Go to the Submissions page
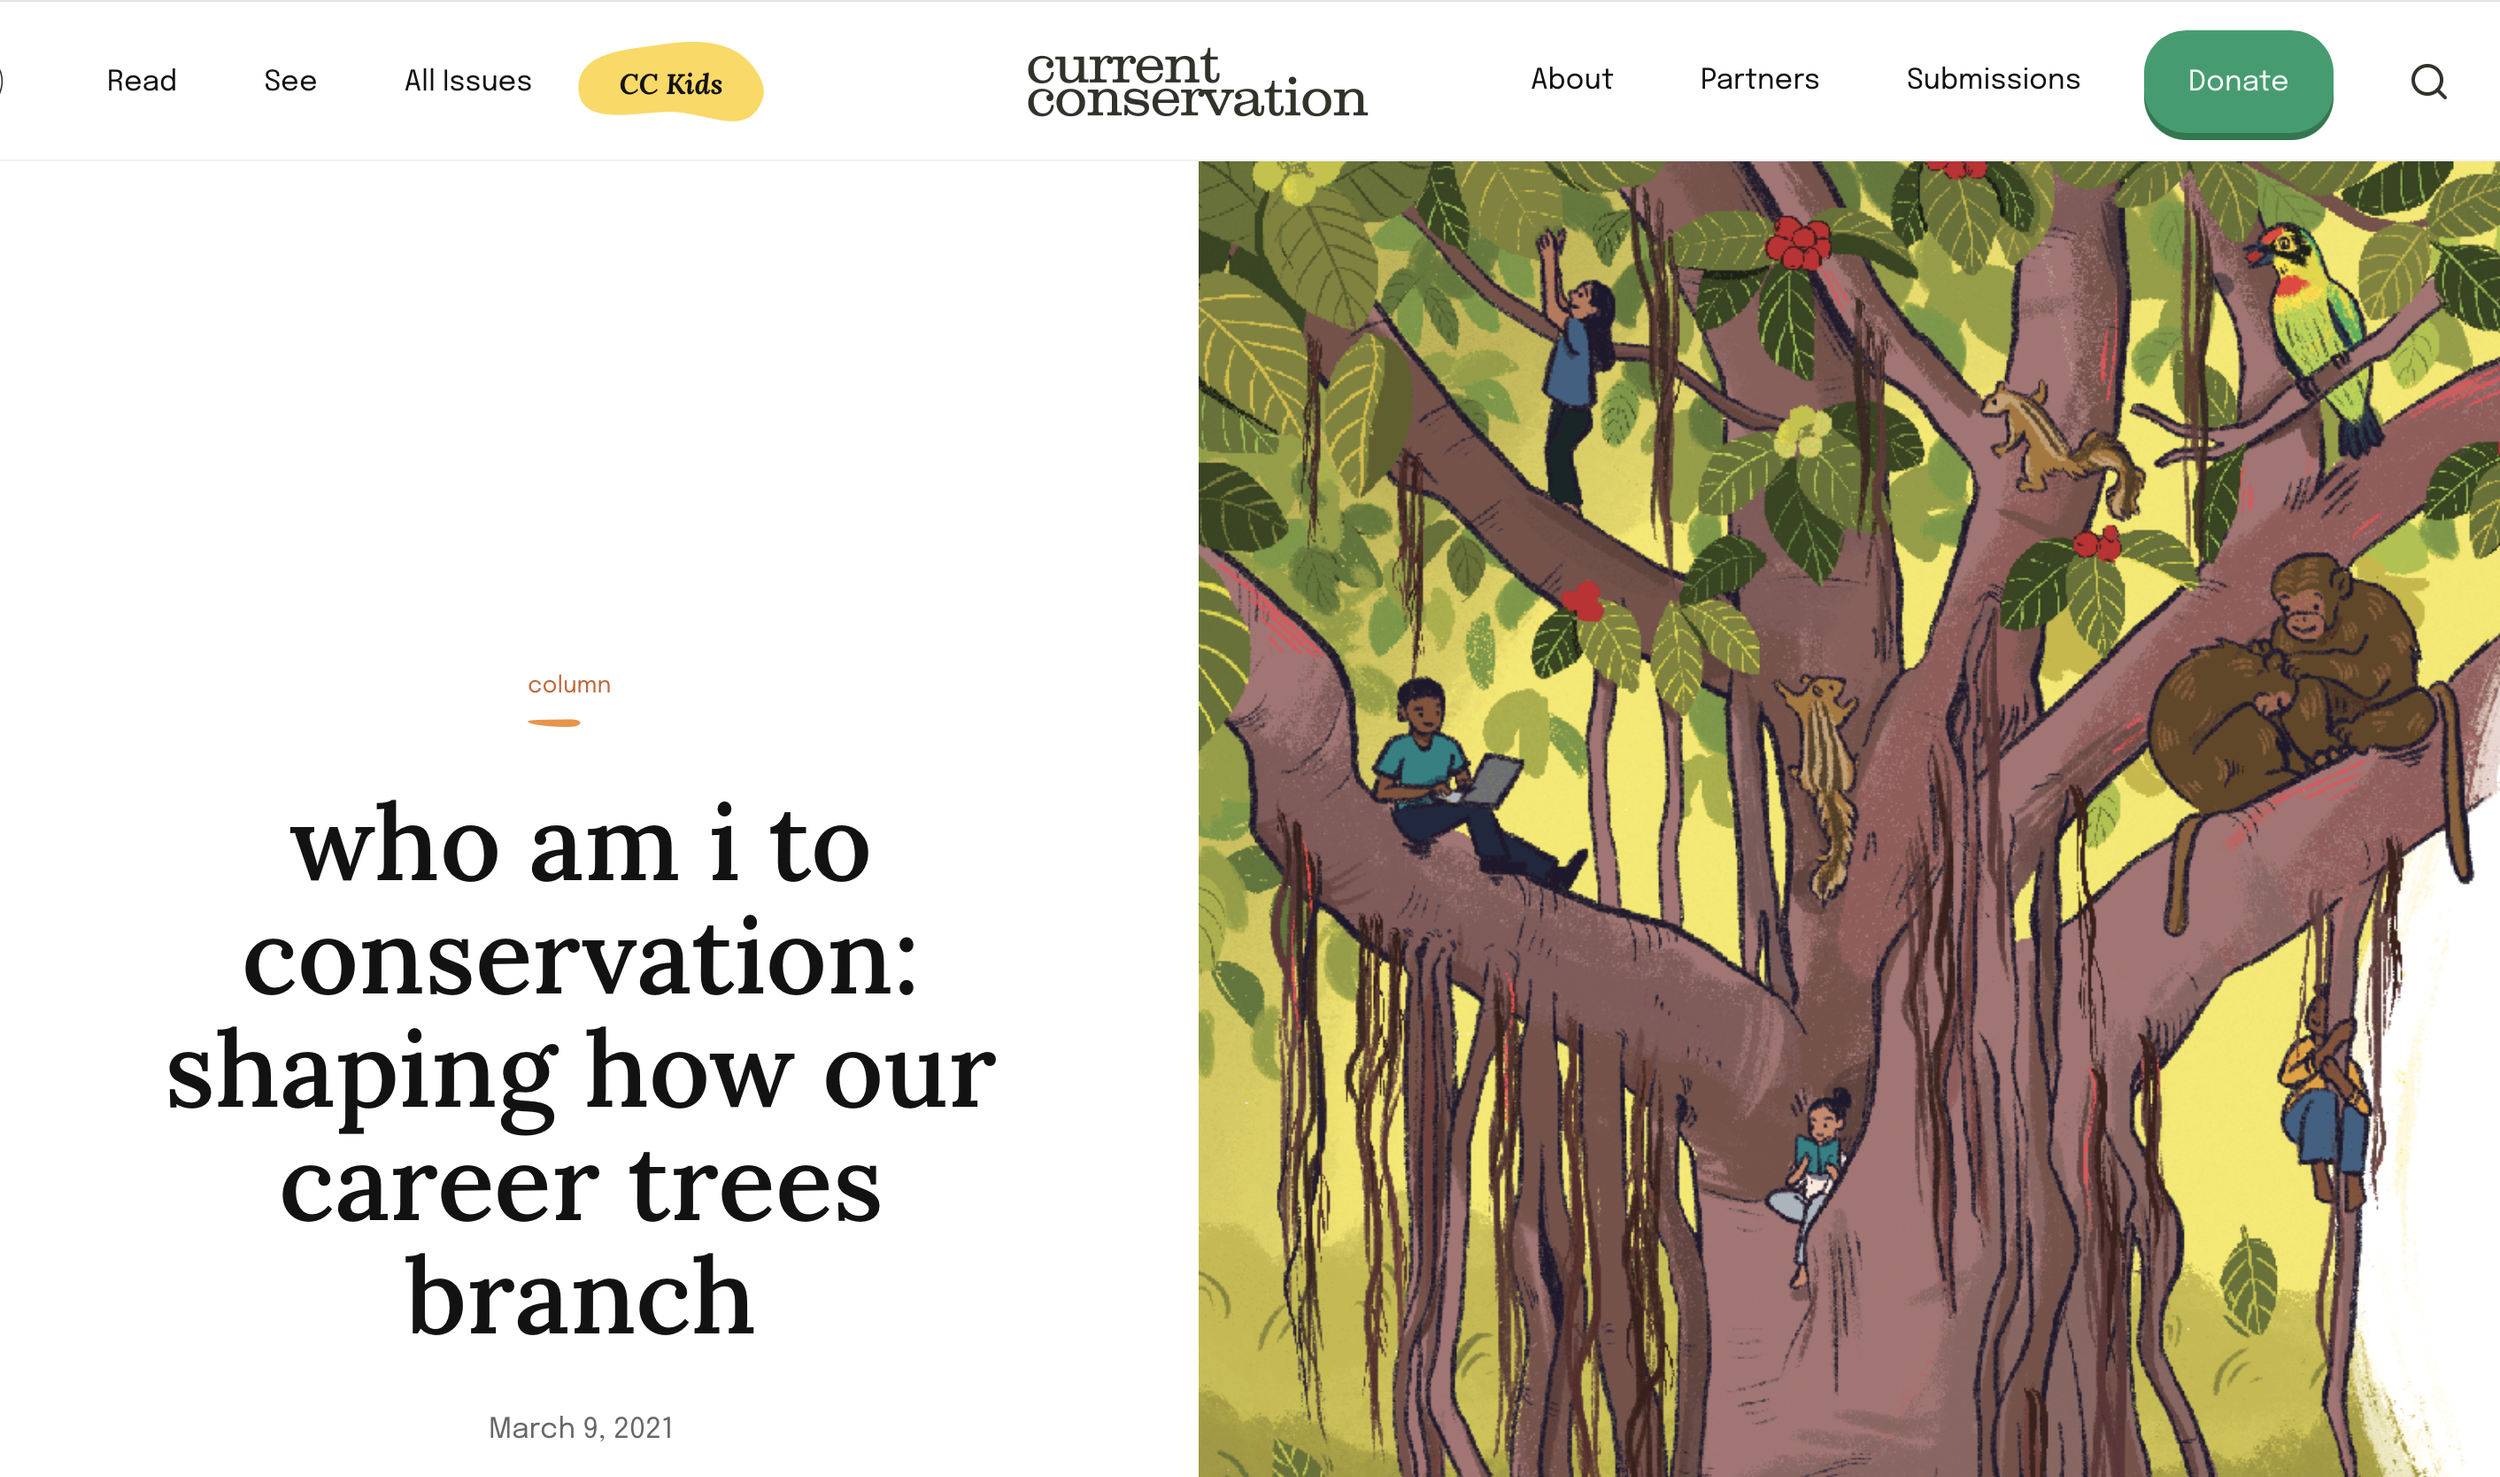2500x1477 pixels. click(1993, 79)
